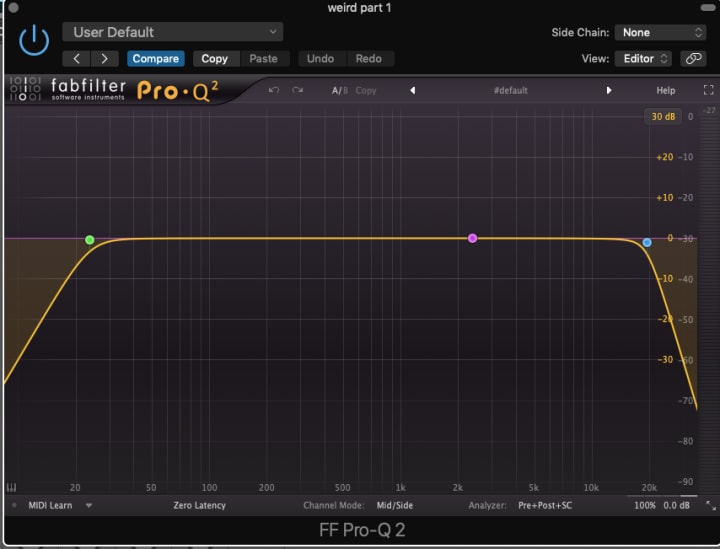Change the Mid/Side channel mode

[x=394, y=505]
